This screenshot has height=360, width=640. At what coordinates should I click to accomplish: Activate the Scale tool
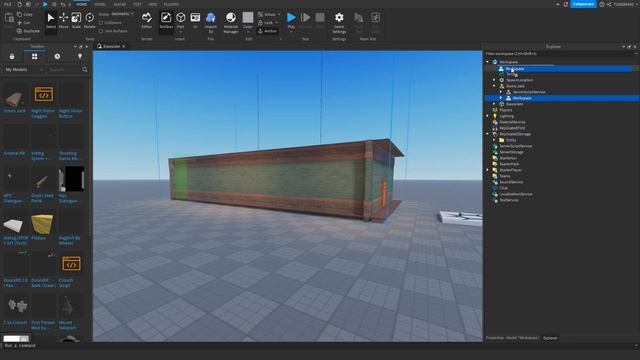coord(76,20)
